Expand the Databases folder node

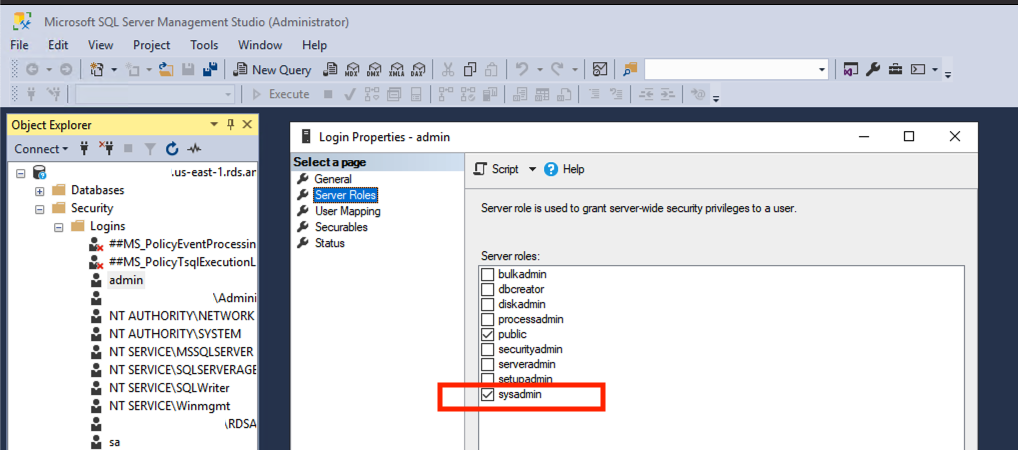[40, 191]
